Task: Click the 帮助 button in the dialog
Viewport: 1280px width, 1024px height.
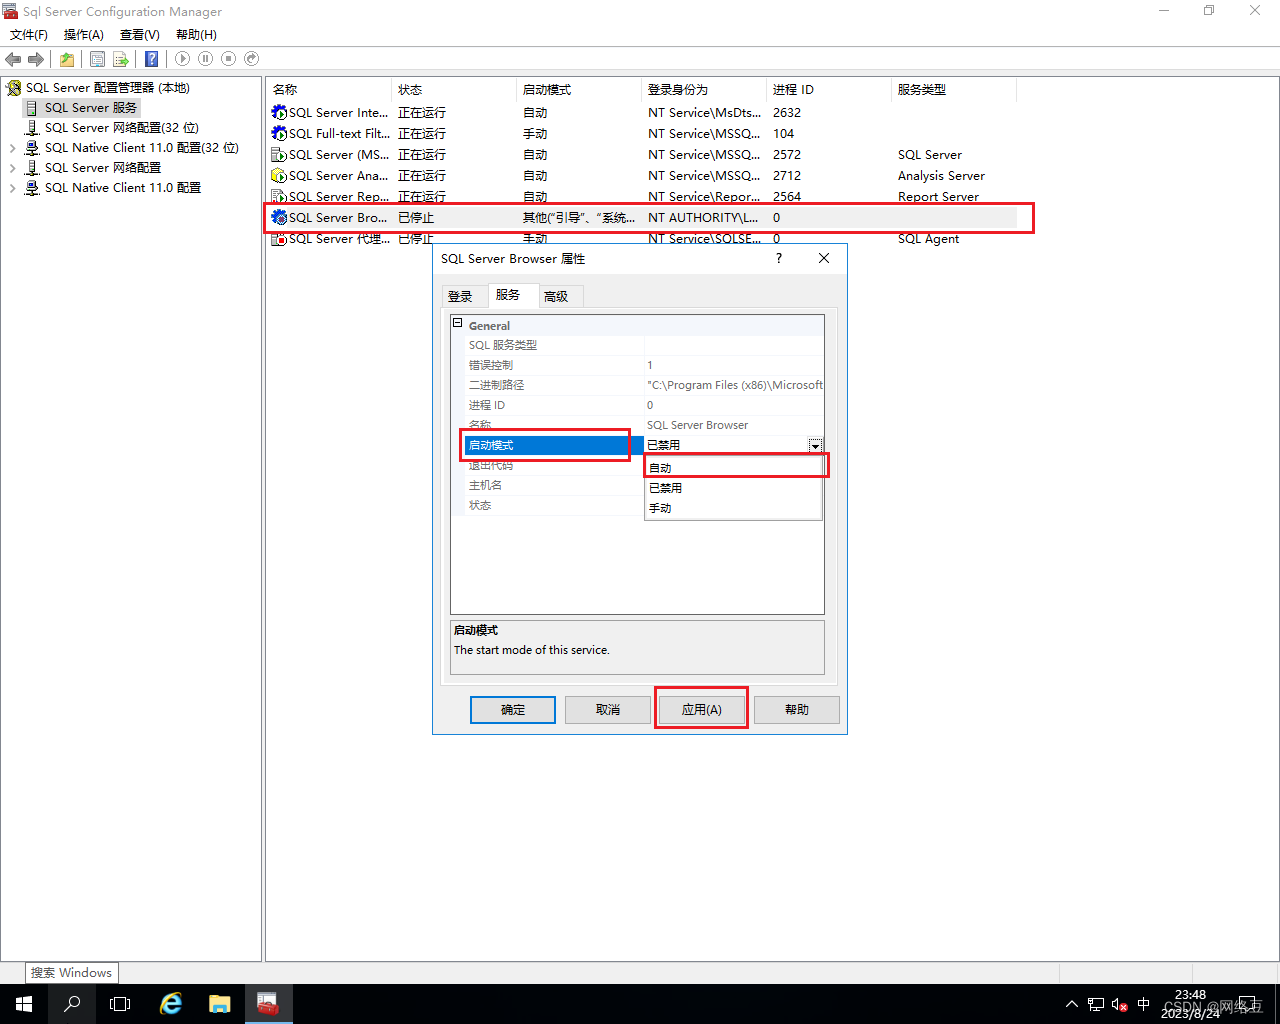Action: tap(797, 710)
